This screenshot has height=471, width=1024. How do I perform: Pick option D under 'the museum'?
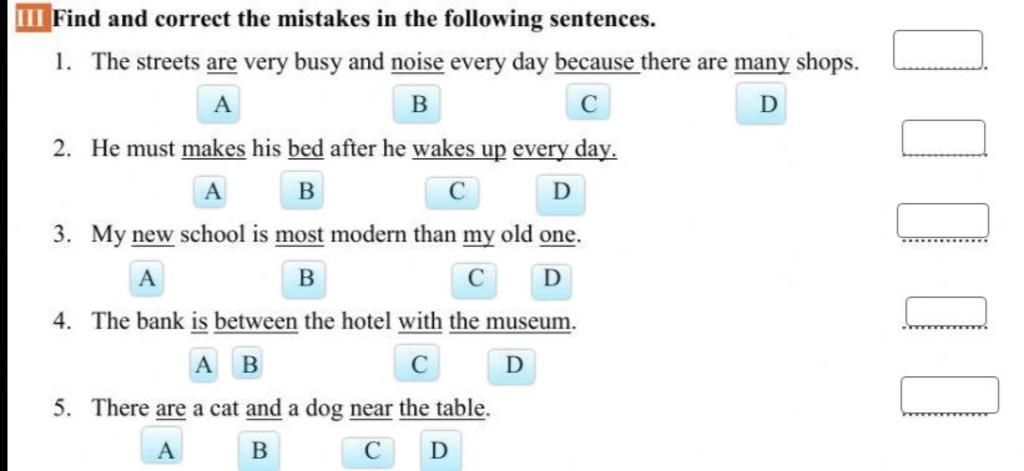tap(514, 365)
